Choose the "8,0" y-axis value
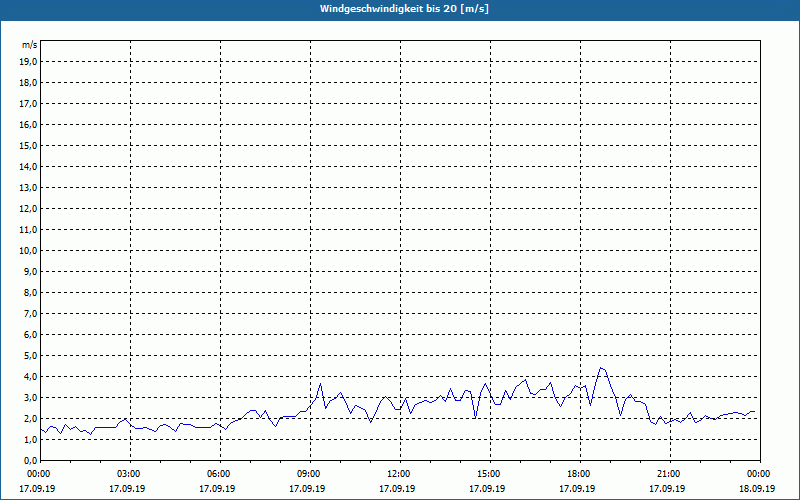 coord(31,292)
